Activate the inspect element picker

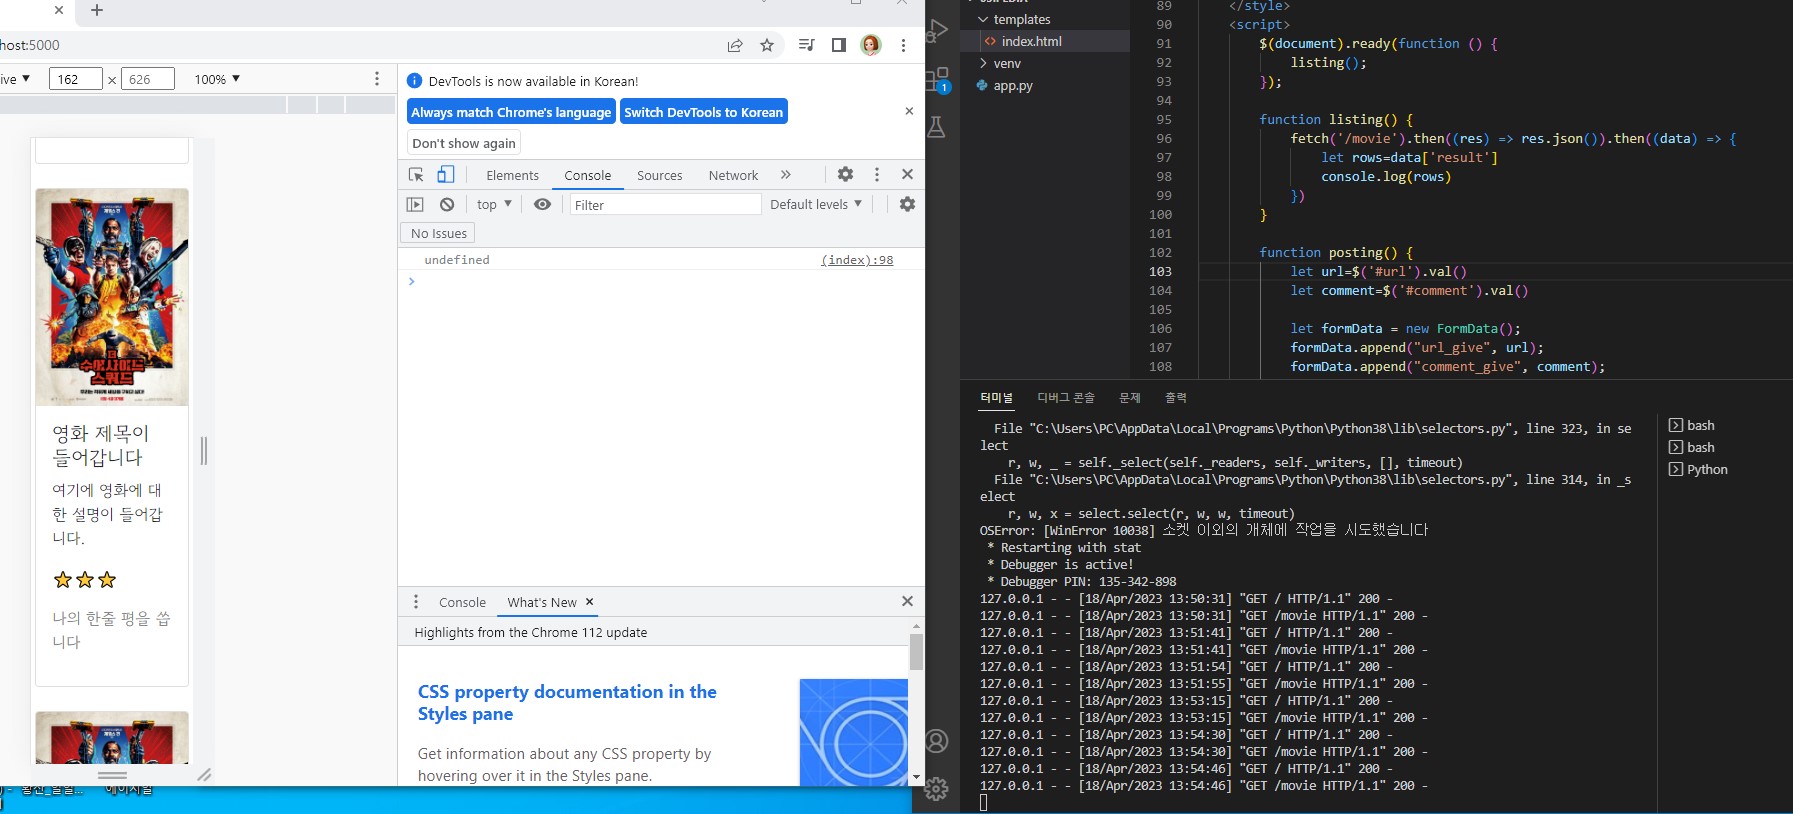click(416, 175)
